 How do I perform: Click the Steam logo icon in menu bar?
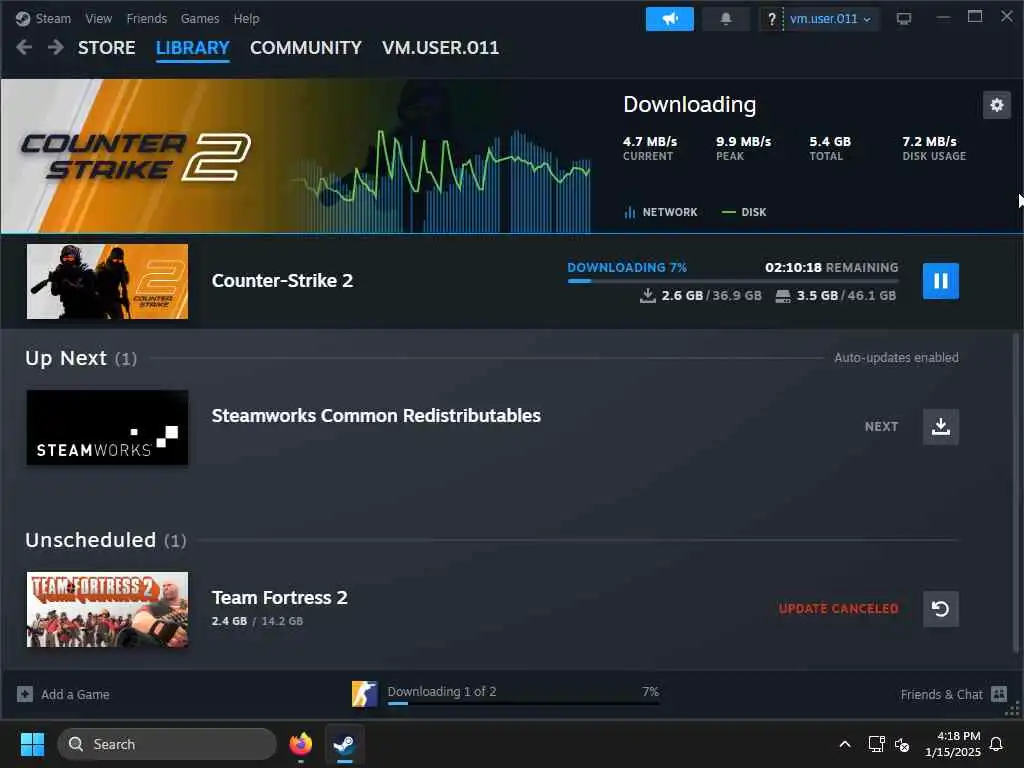tap(23, 19)
